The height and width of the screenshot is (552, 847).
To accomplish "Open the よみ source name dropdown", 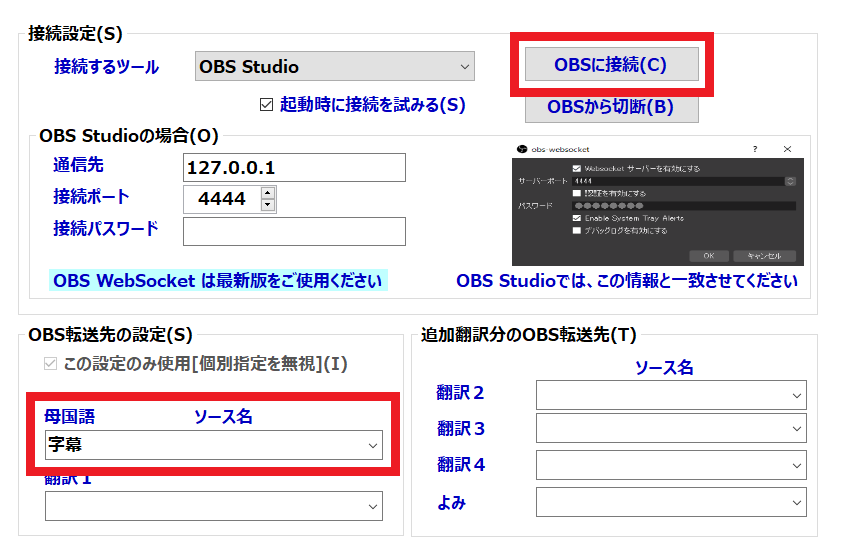I will 671,502.
